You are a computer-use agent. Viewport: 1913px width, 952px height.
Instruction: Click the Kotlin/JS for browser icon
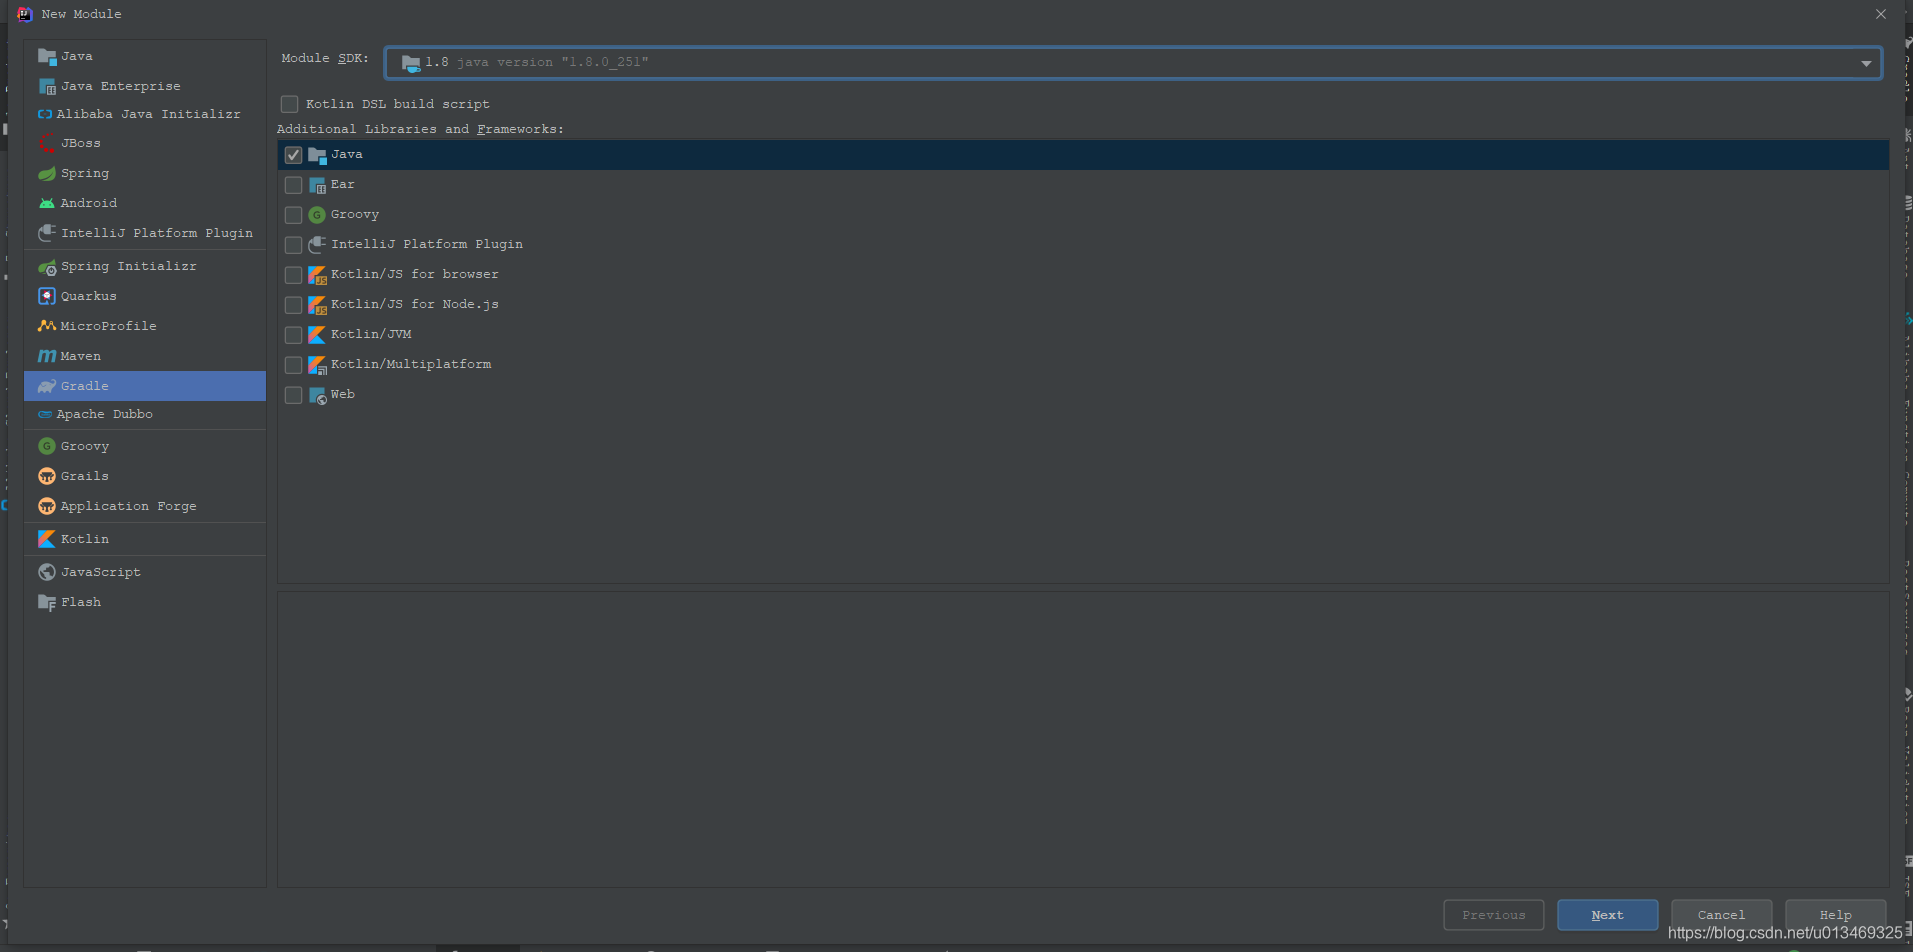pyautogui.click(x=318, y=276)
